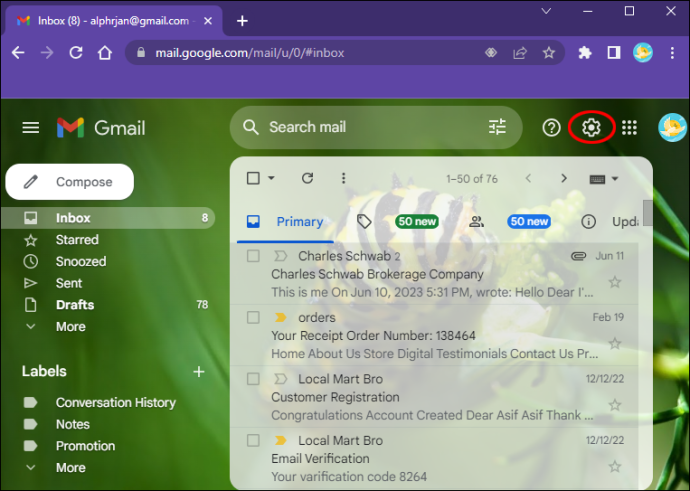Screen dimensions: 690x491
Task: Click the magnifier search icon
Action: click(x=251, y=127)
